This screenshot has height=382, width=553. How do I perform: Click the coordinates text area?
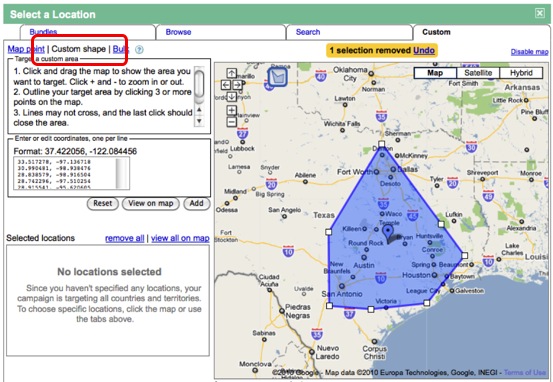pyautogui.click(x=72, y=174)
